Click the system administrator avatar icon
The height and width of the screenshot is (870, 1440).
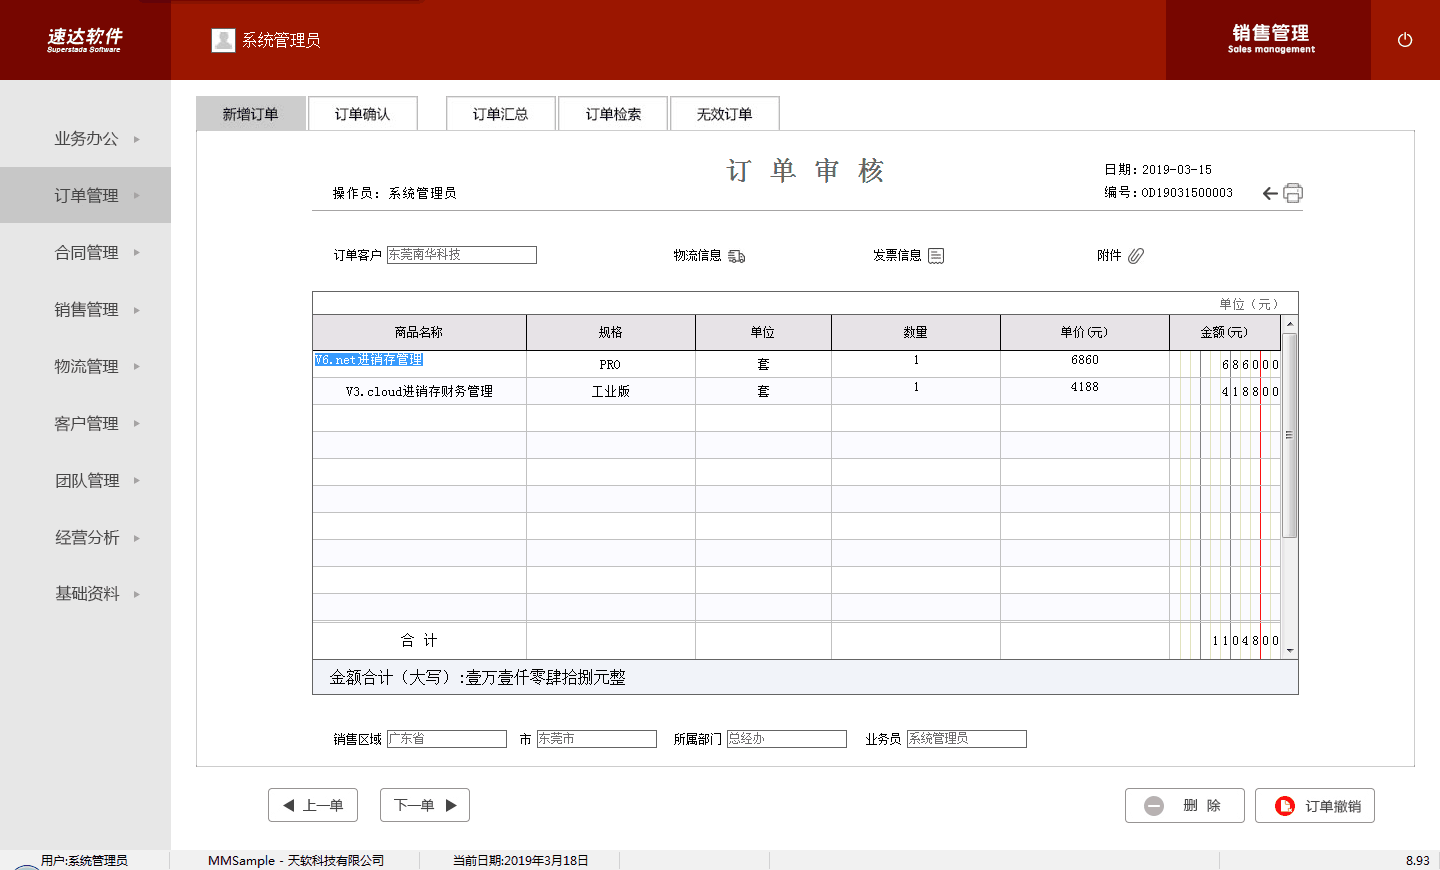pyautogui.click(x=223, y=40)
